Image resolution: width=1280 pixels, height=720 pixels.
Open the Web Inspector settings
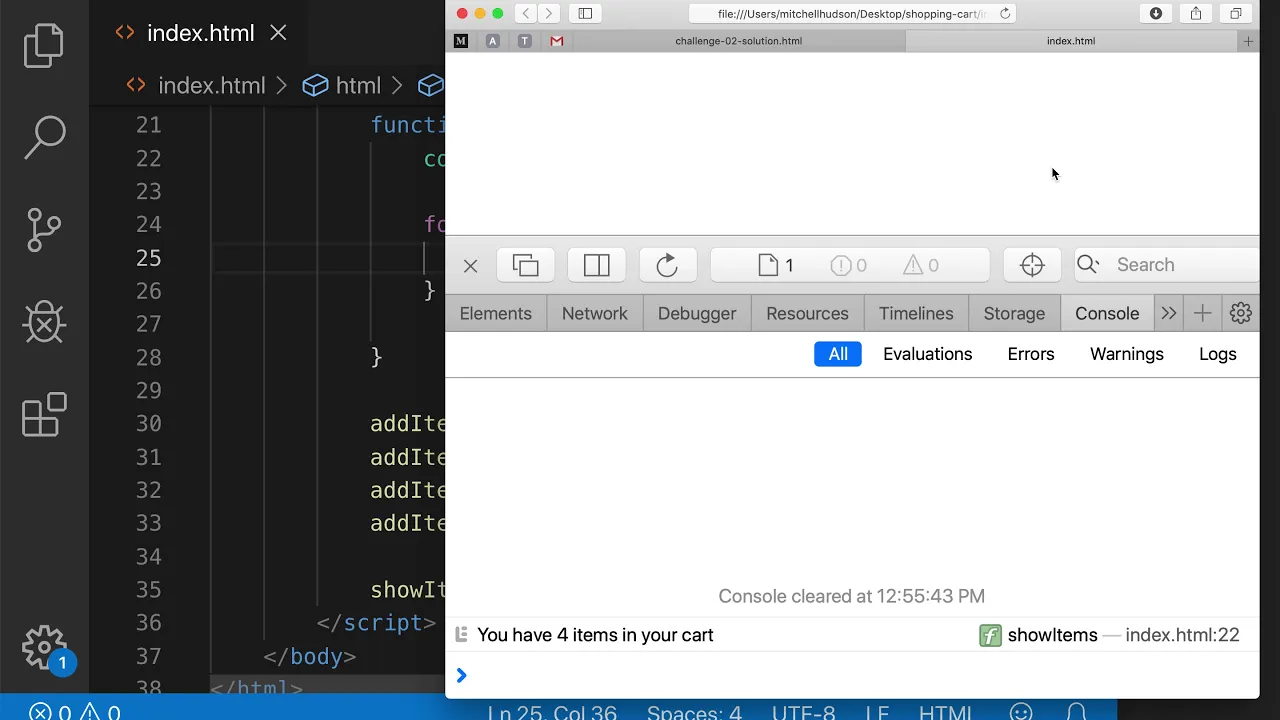(1241, 313)
